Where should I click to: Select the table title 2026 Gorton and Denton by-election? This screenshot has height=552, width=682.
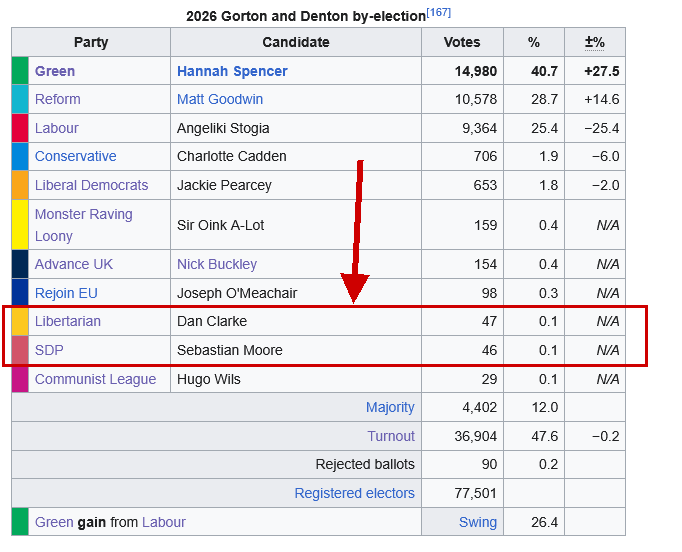point(306,16)
